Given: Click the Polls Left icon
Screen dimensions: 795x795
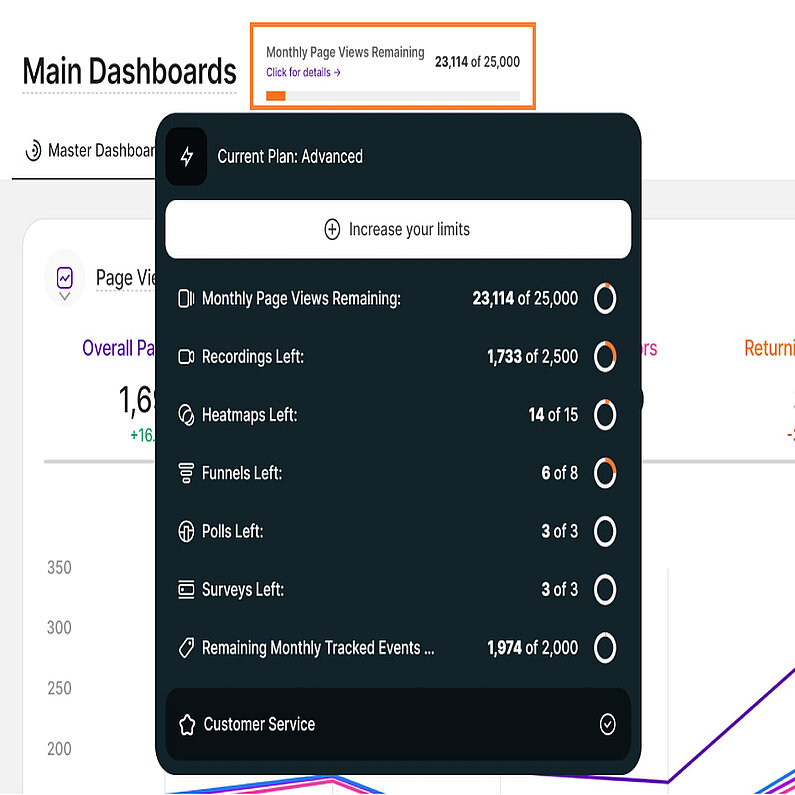Looking at the screenshot, I should point(185,532).
